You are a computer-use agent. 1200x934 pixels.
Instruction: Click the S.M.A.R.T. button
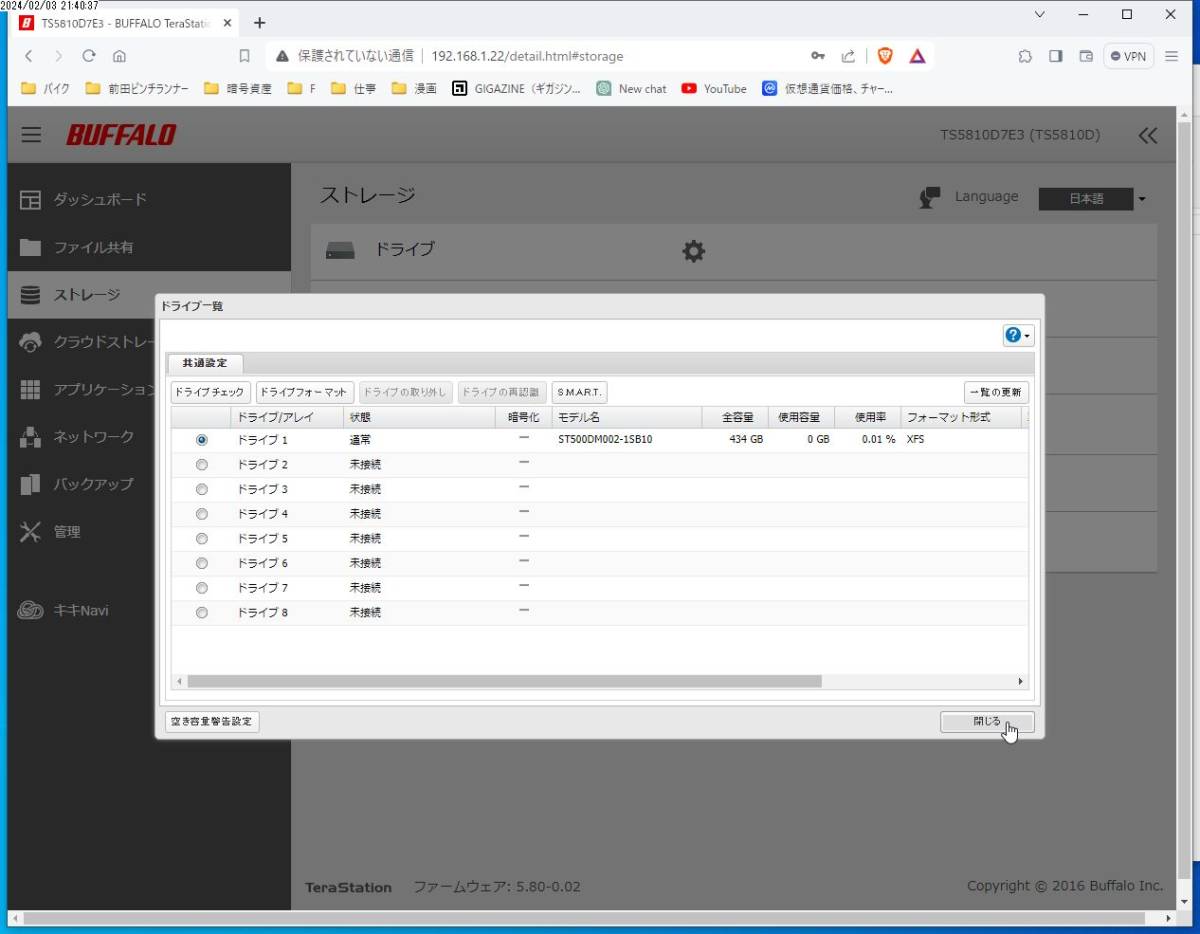[580, 392]
